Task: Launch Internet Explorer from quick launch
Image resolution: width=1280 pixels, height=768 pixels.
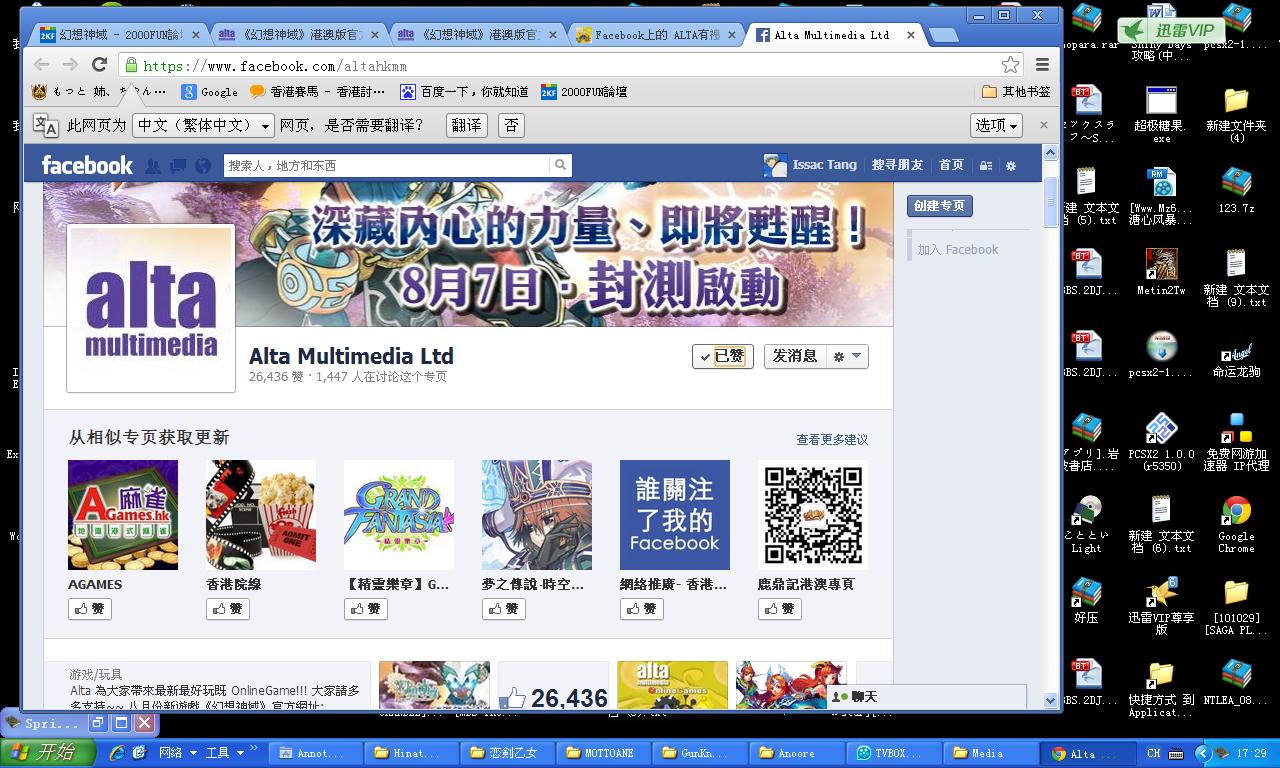Action: pos(117,752)
